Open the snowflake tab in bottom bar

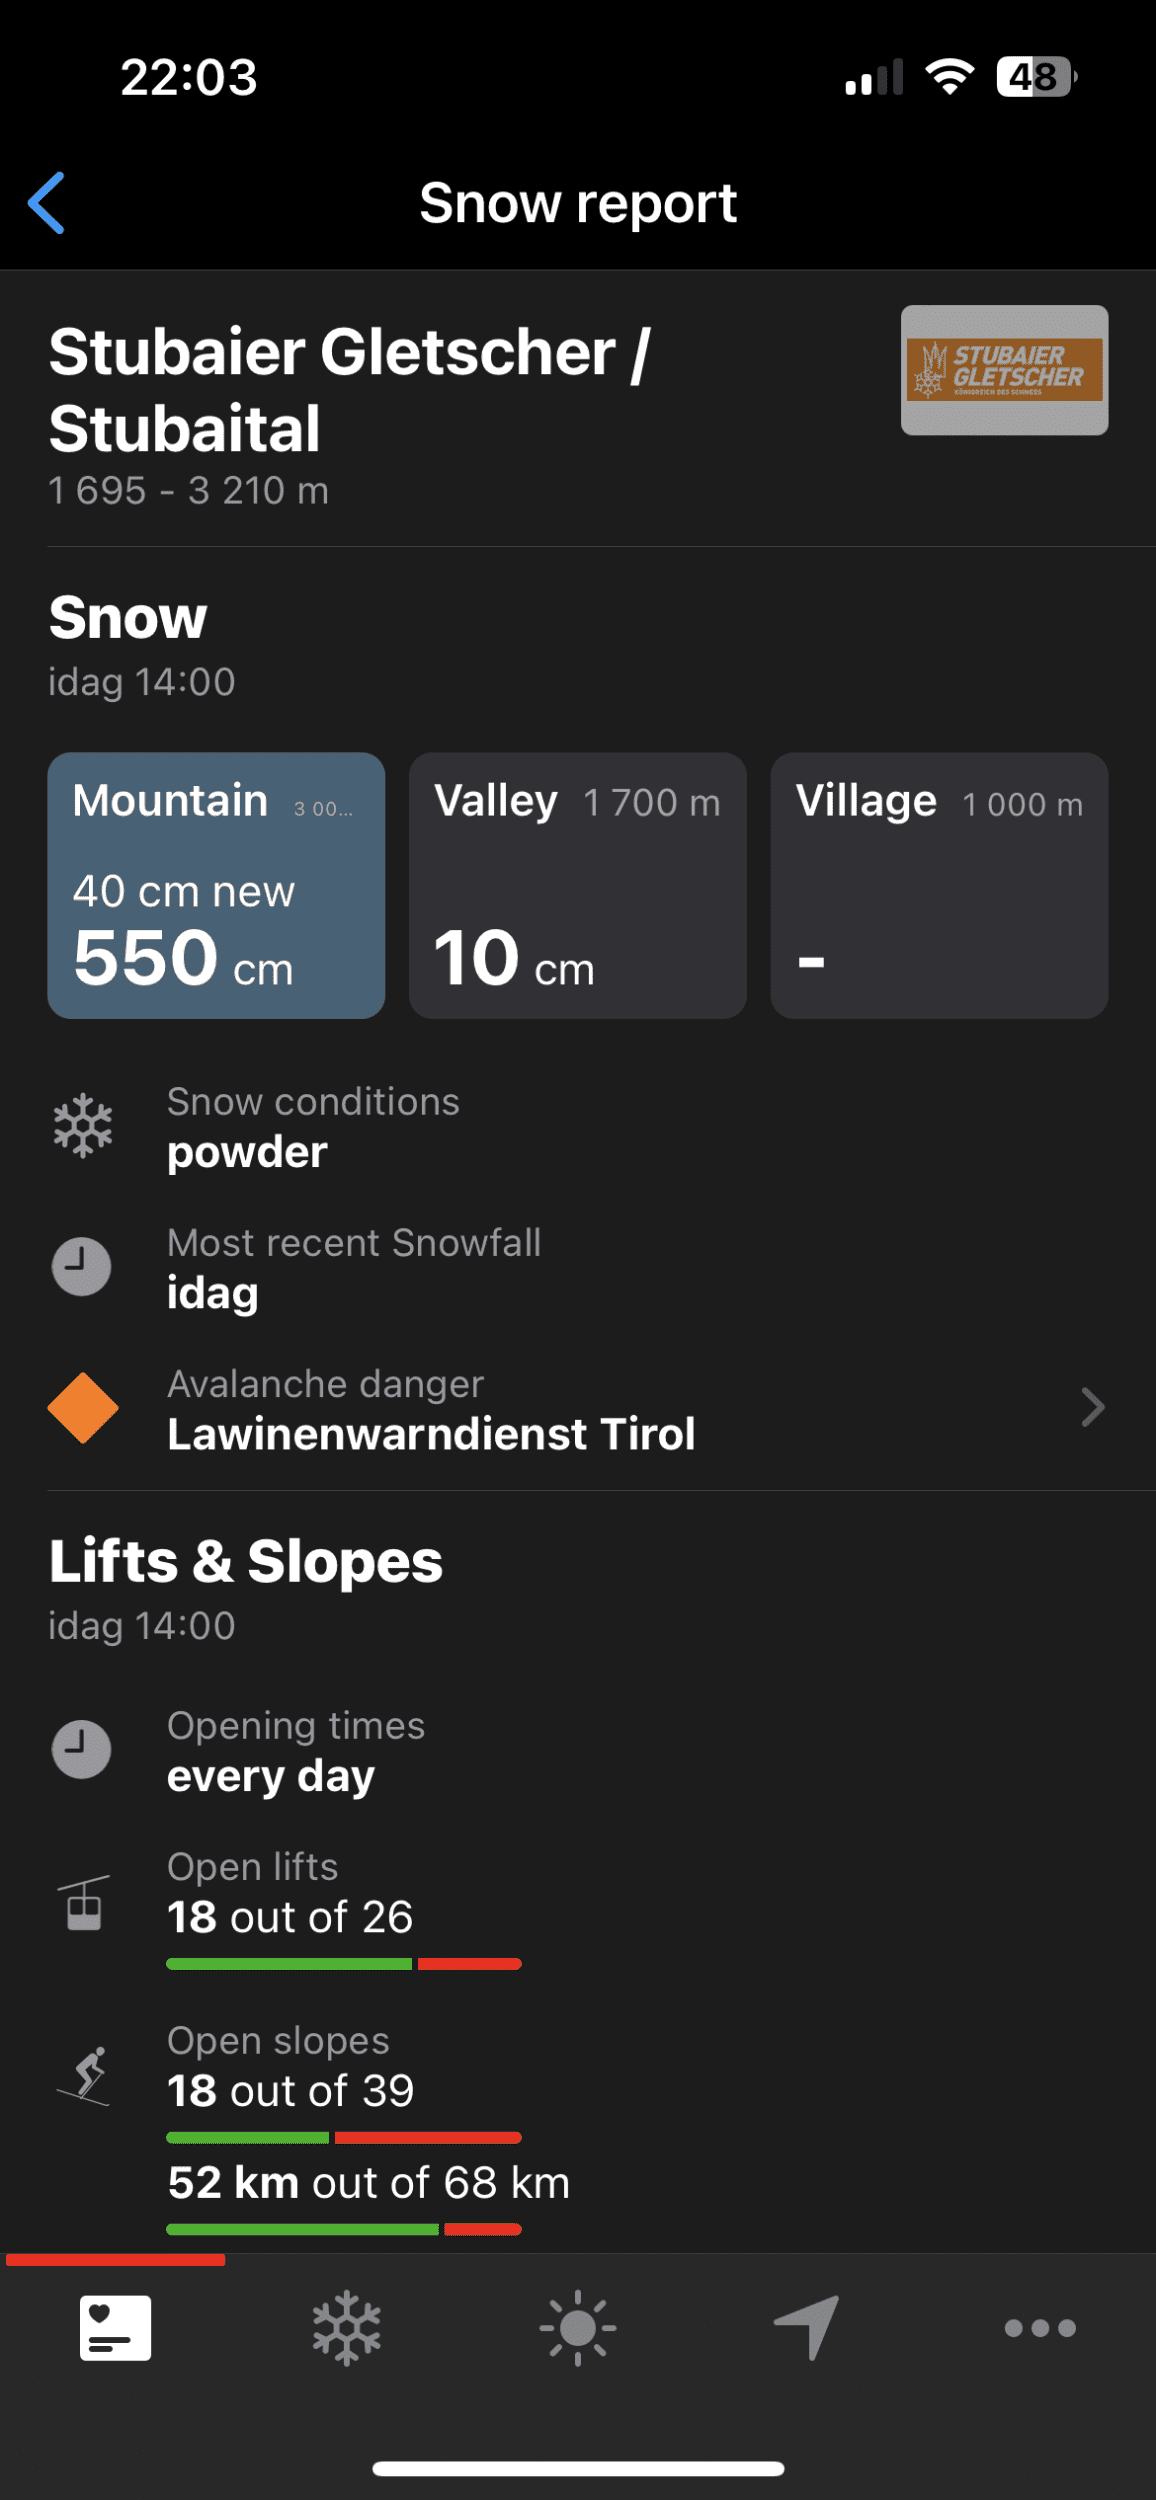coord(346,2328)
